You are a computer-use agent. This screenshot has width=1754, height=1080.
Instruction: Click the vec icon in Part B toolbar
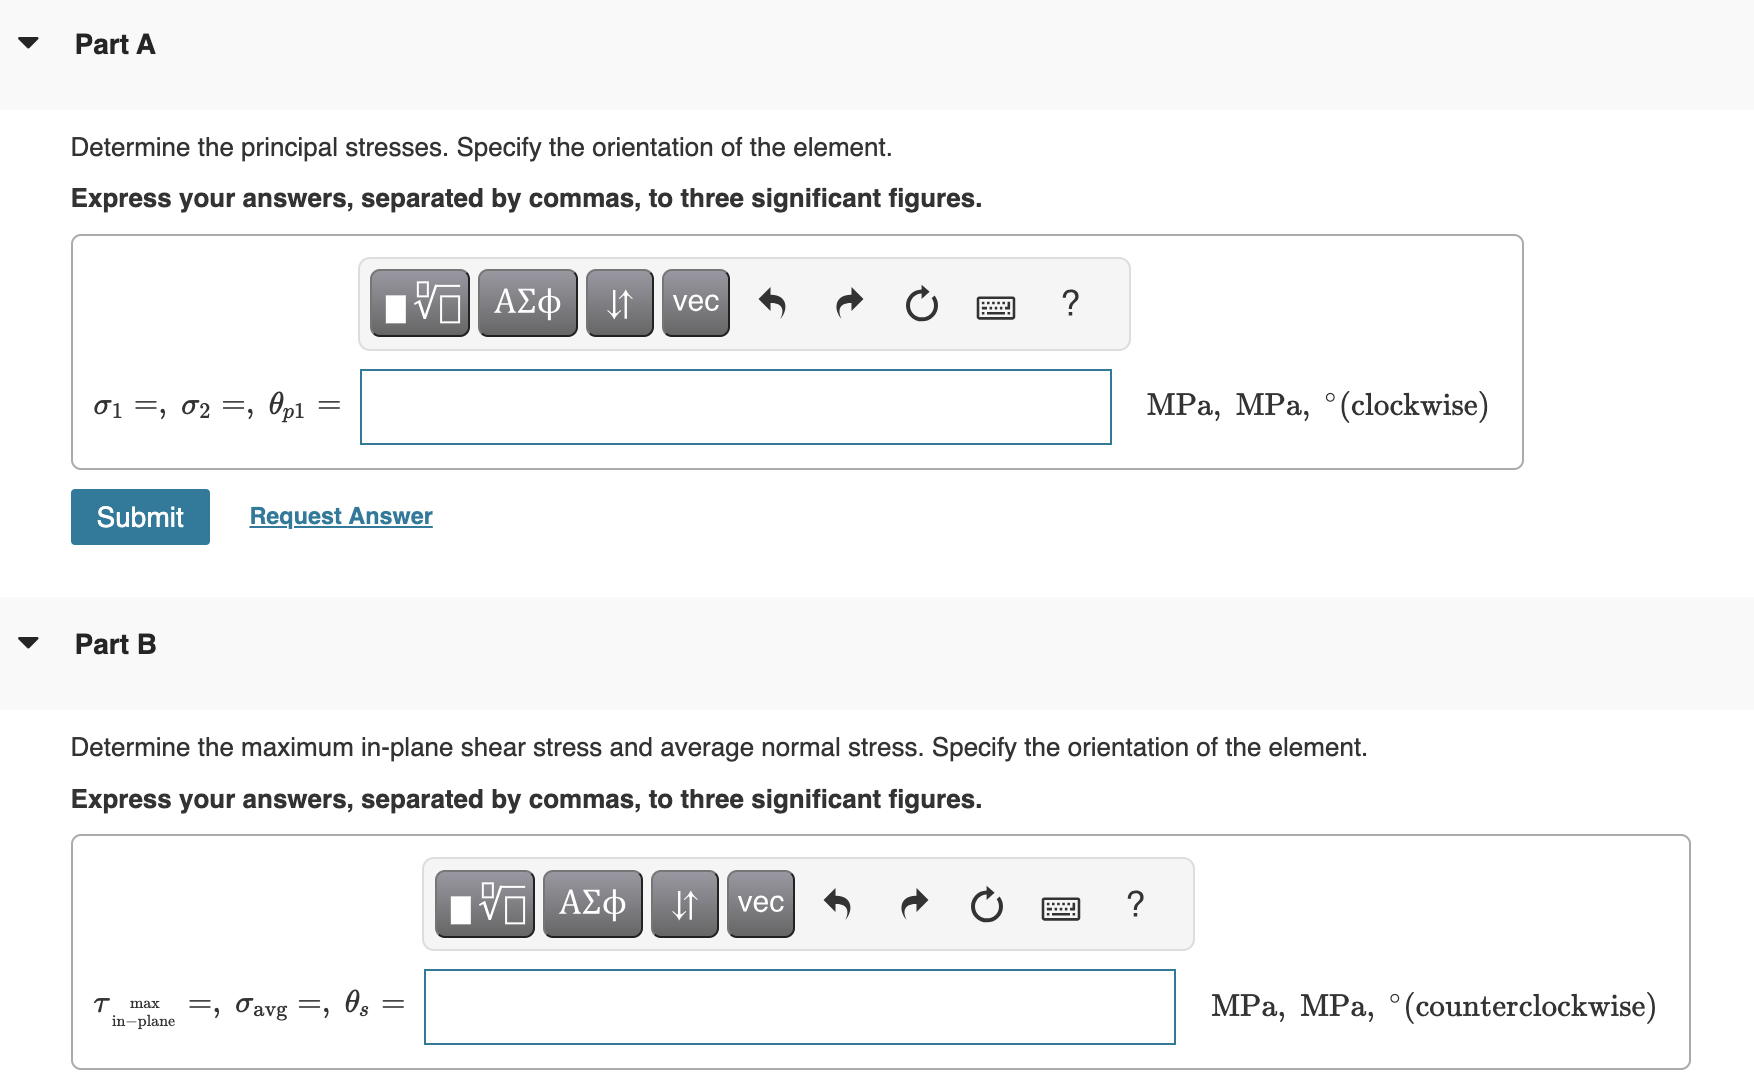pyautogui.click(x=760, y=903)
